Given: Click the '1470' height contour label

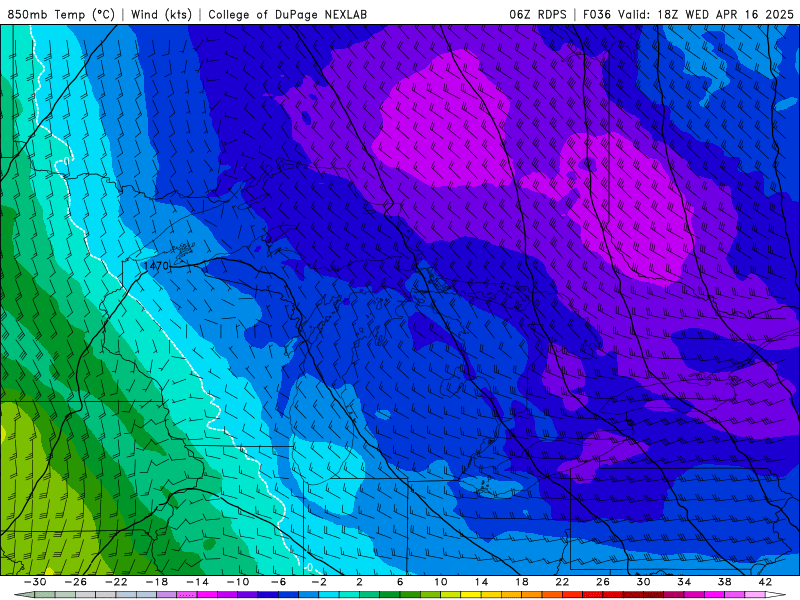Looking at the screenshot, I should [156, 266].
